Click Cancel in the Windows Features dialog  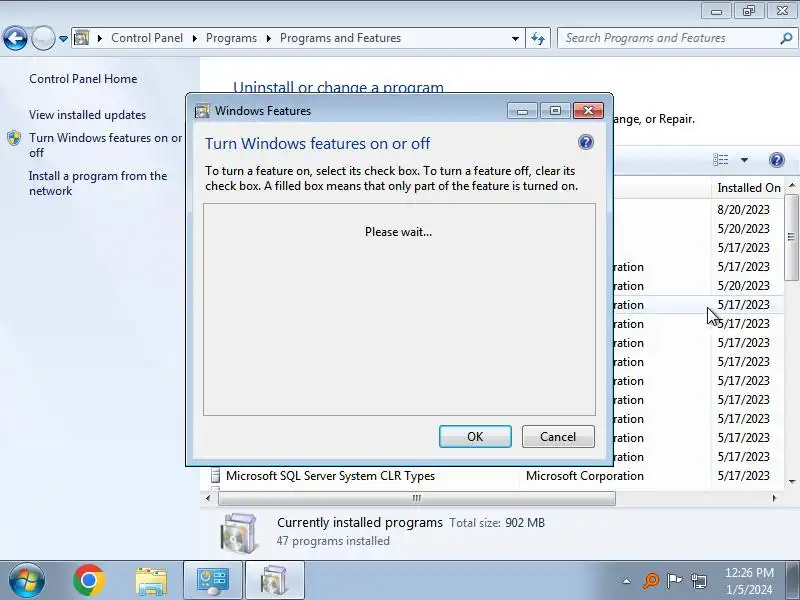558,437
